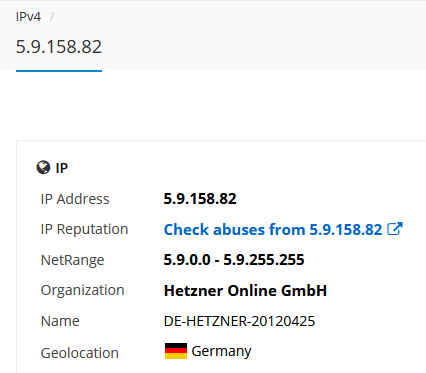Click the IP Address label

[75, 199]
